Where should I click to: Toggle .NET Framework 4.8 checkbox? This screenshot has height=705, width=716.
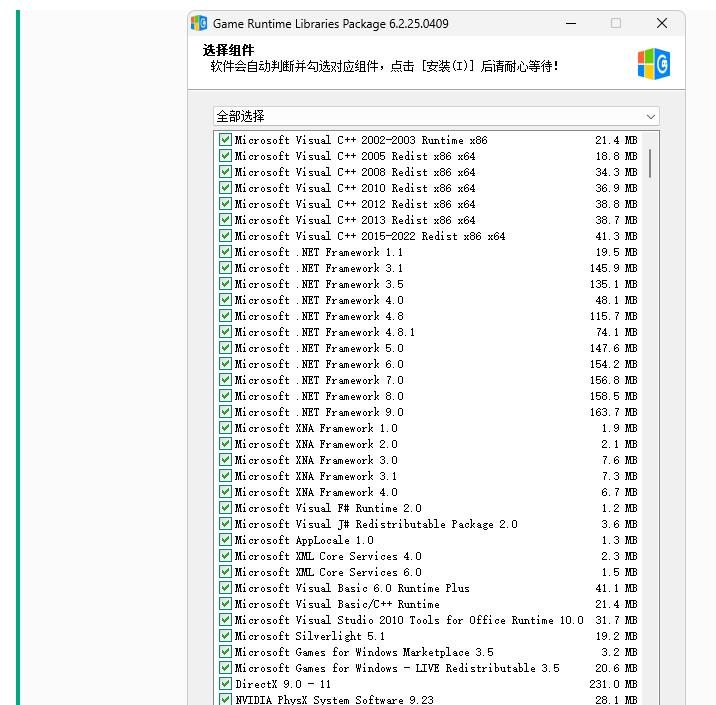tap(225, 316)
